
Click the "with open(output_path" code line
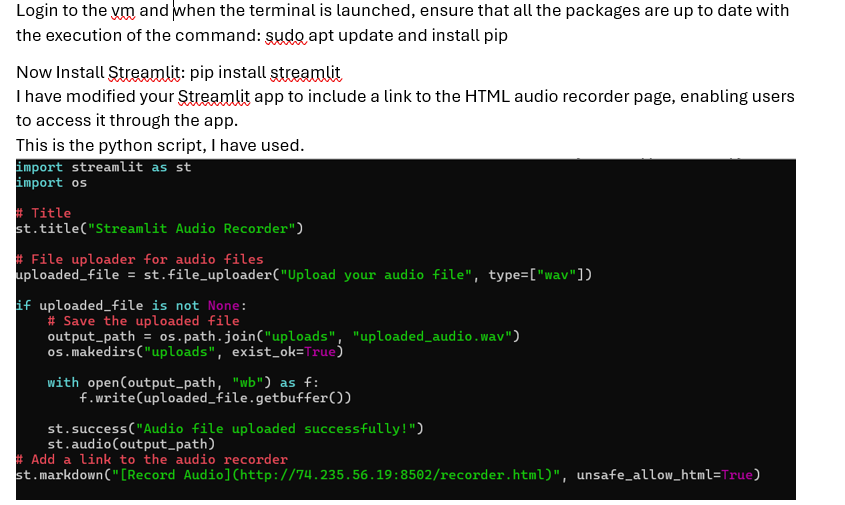[x=183, y=383]
